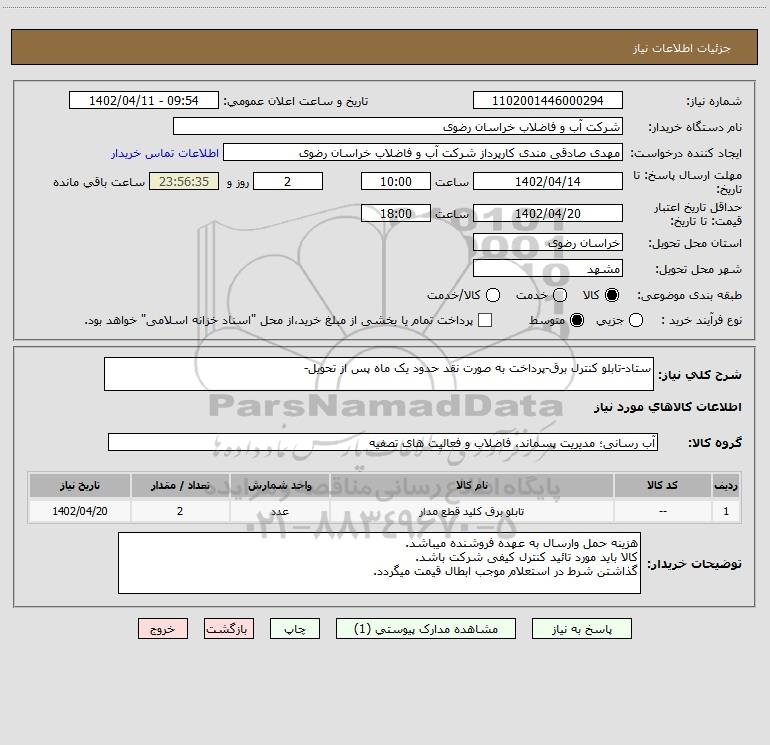Click the توضیحات خریدار text area

pos(379,563)
